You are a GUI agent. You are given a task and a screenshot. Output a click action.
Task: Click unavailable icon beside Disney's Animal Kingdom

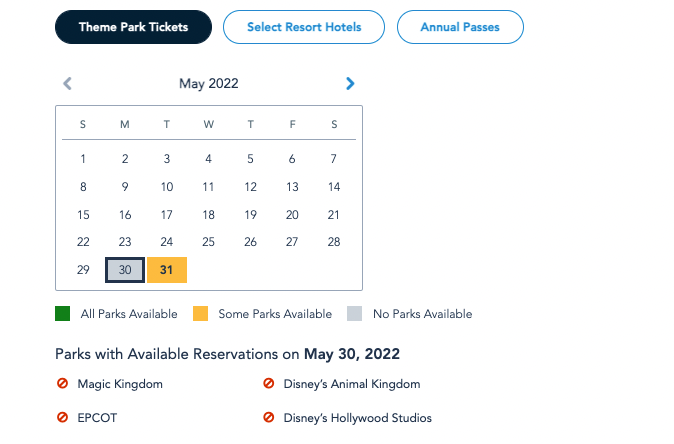(x=269, y=384)
